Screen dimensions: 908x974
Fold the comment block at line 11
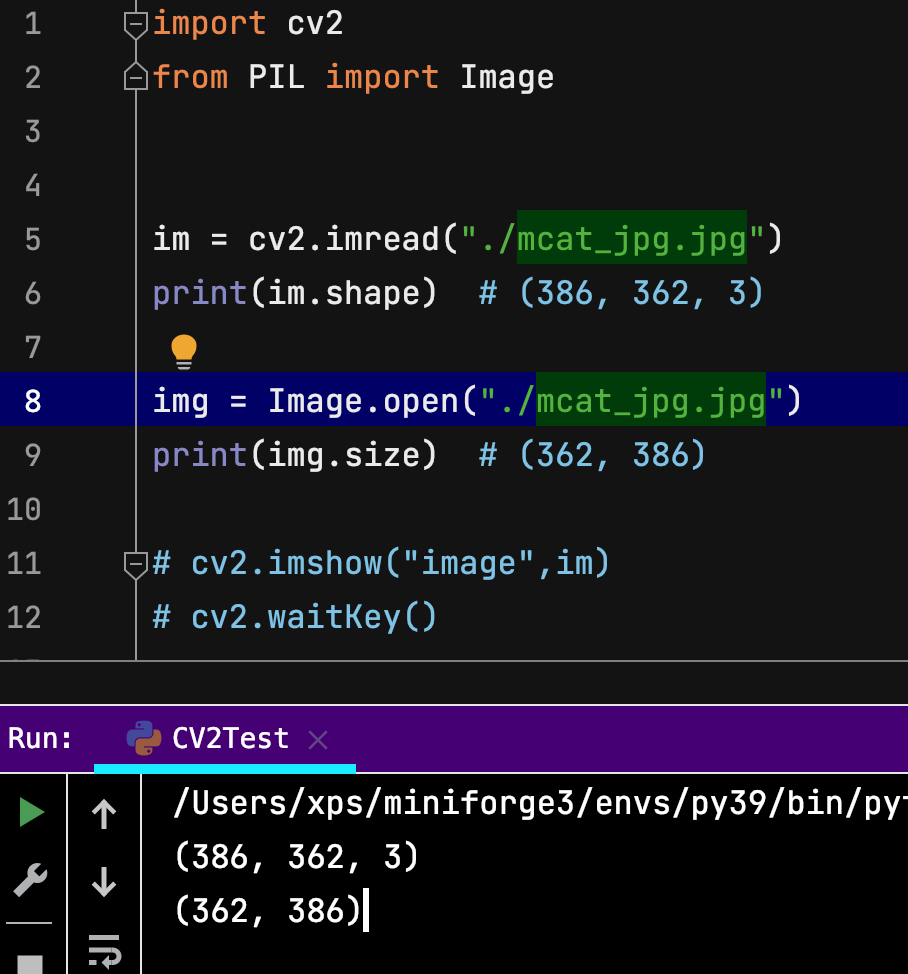click(x=136, y=564)
